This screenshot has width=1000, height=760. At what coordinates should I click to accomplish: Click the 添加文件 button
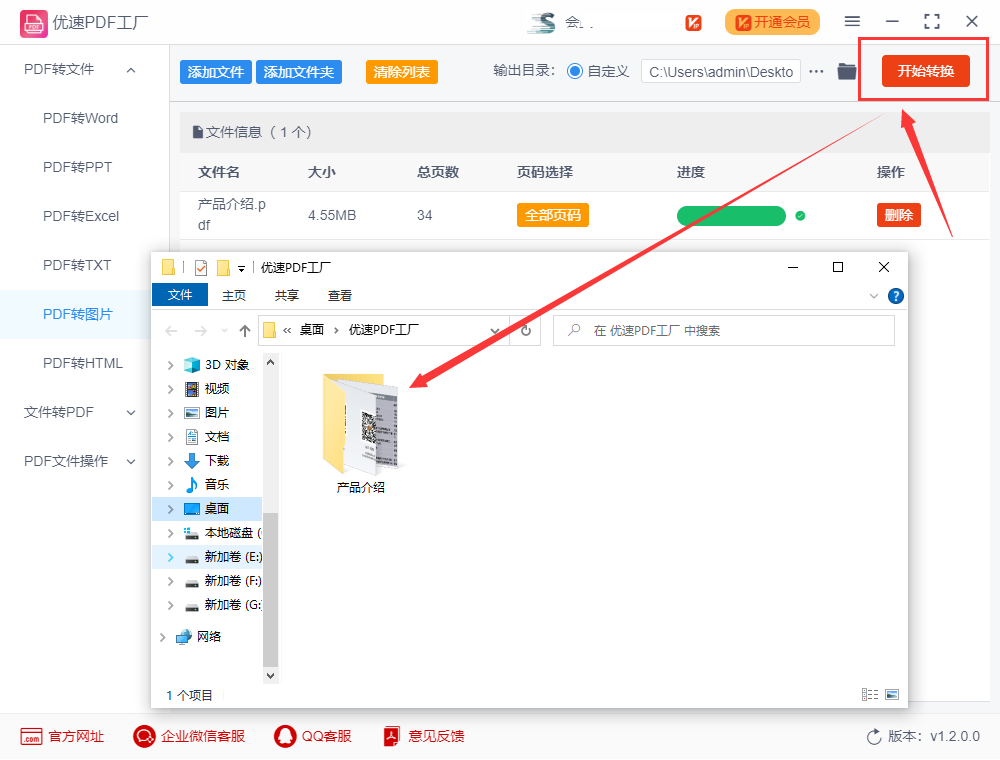click(x=216, y=72)
